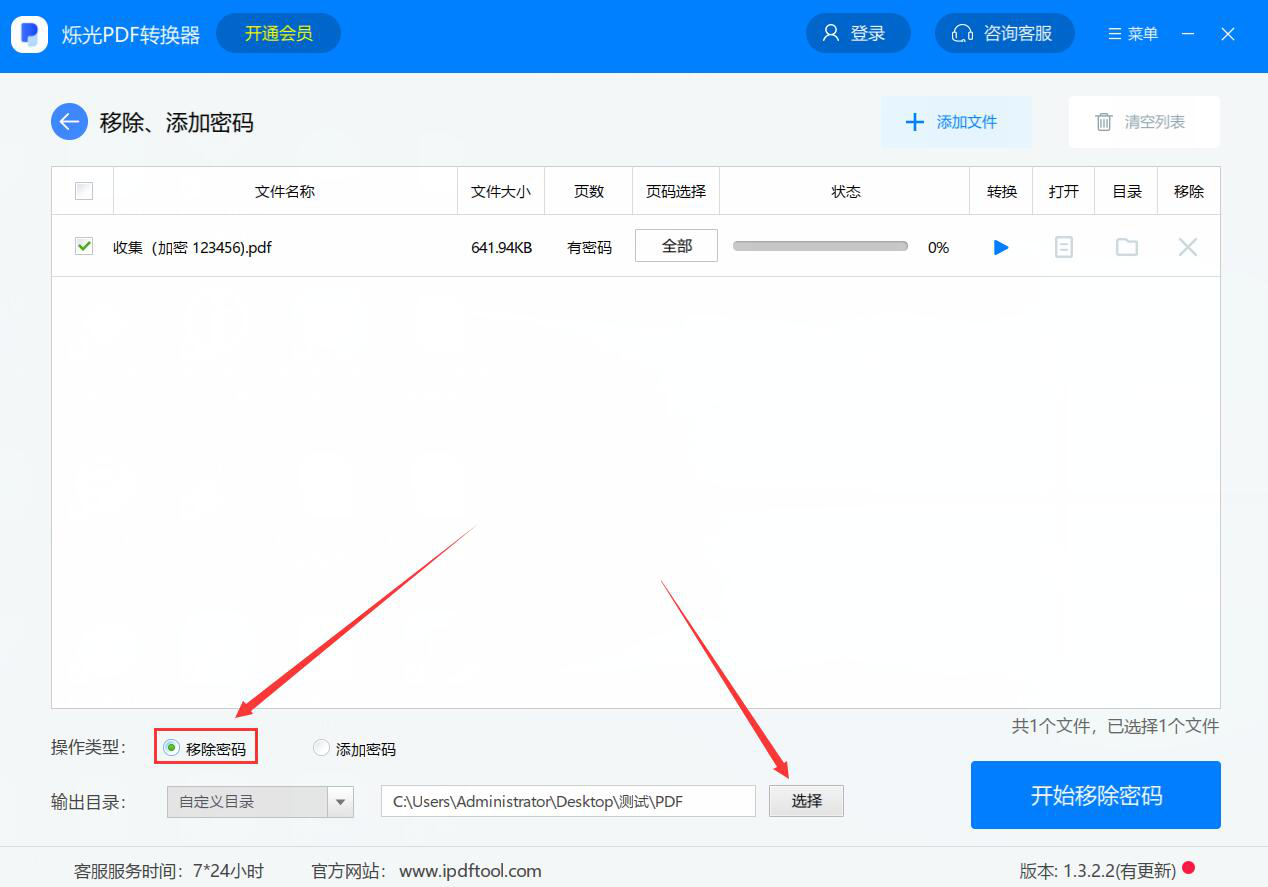Click the 文件大小 column header
The image size is (1268, 887).
click(501, 191)
